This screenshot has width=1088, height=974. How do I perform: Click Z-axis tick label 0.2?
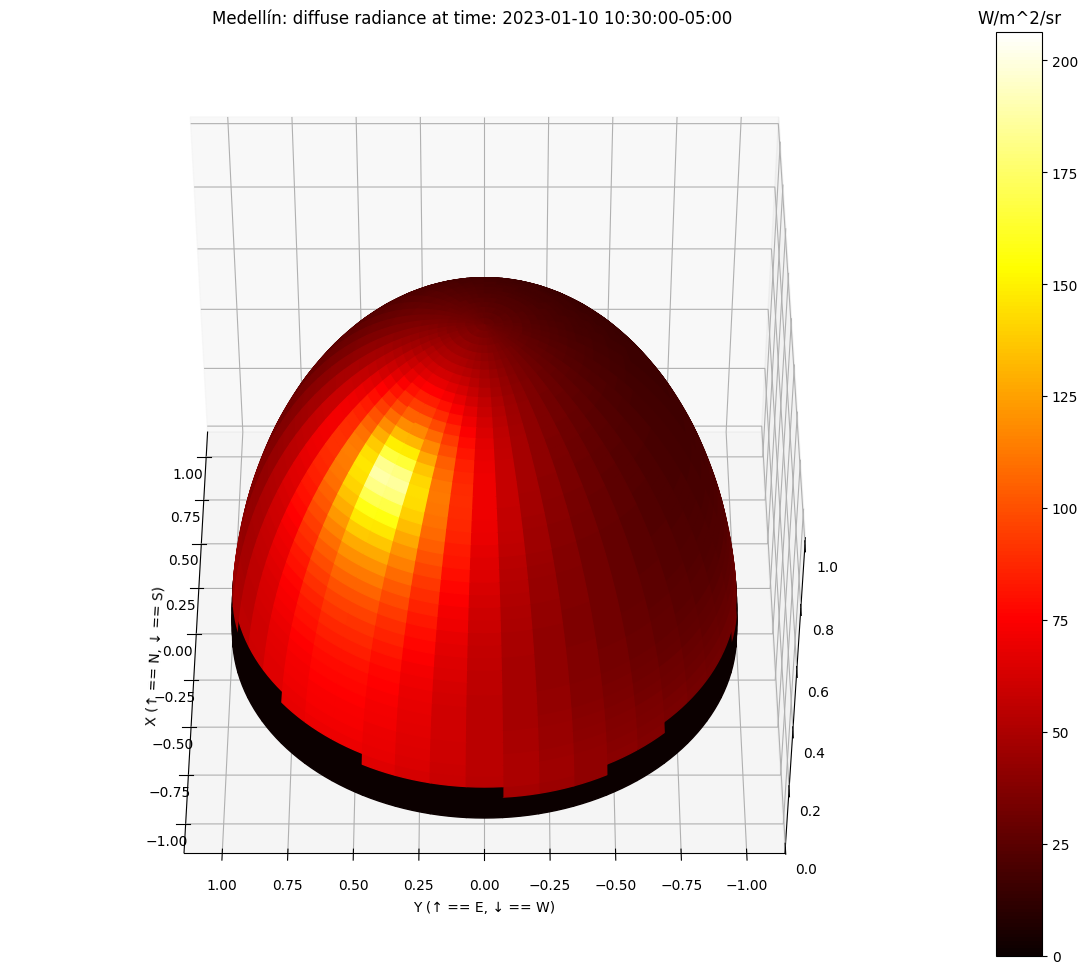click(x=810, y=811)
